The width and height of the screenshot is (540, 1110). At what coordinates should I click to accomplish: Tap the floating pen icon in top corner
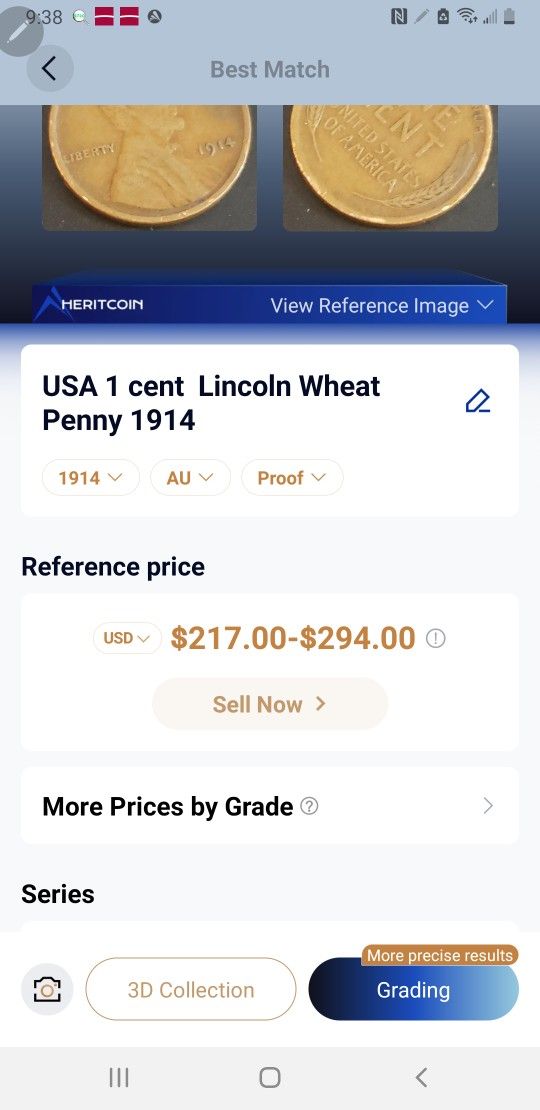pos(20,28)
